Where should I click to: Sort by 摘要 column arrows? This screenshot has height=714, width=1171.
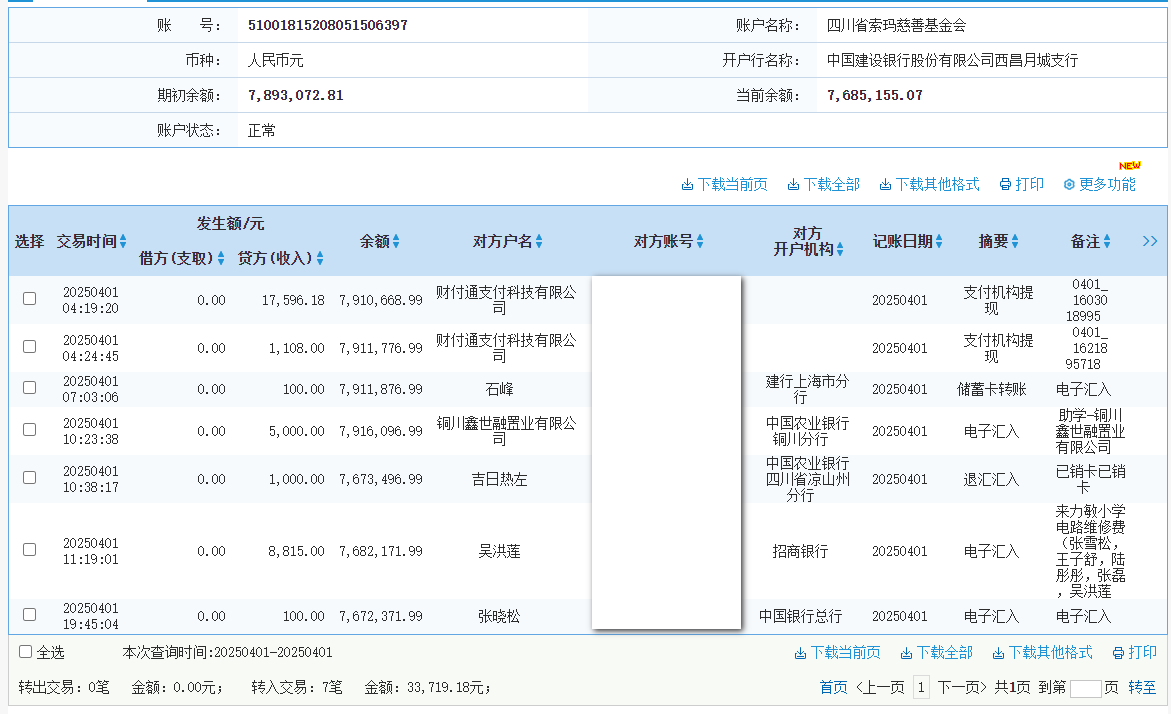tap(1015, 241)
